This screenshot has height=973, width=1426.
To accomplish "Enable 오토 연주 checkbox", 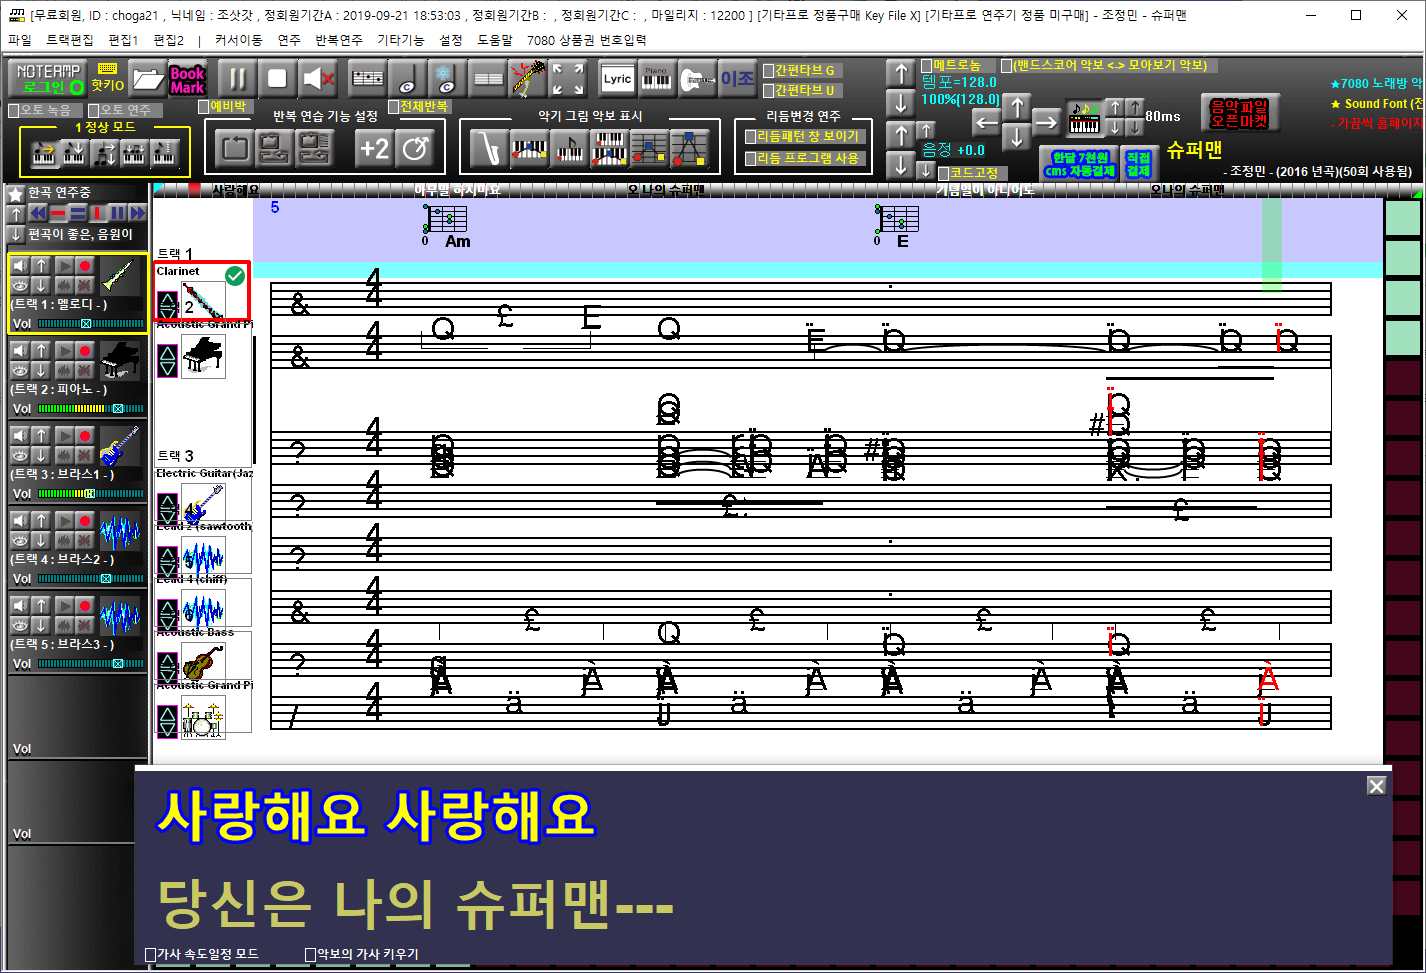I will (94, 110).
